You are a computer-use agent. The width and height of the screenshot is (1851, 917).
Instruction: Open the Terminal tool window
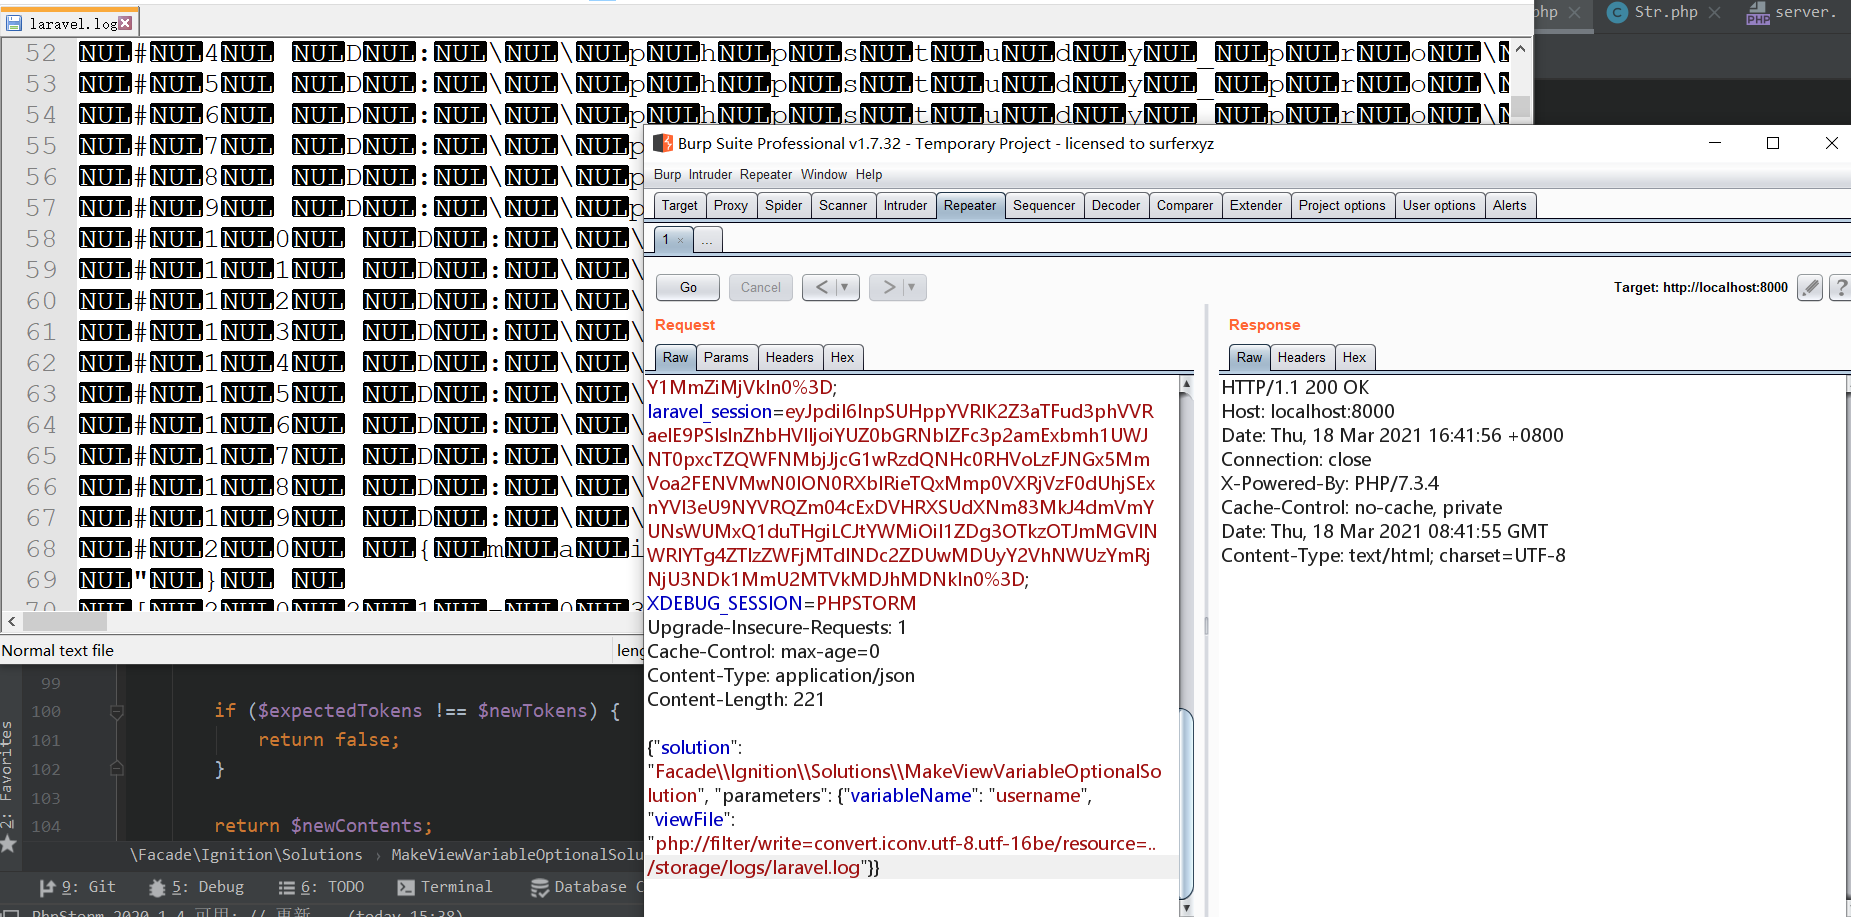(445, 887)
